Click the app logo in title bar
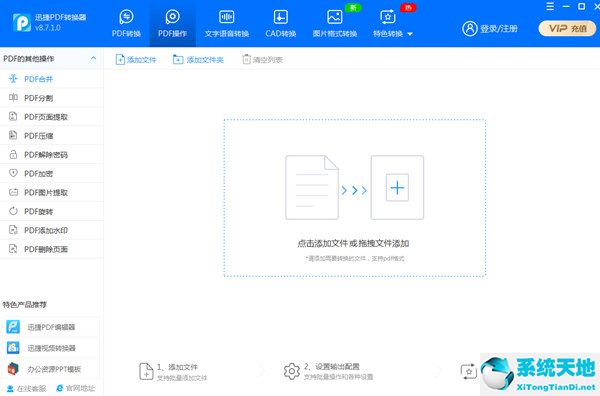Viewport: 600px width, 396px height. coord(22,22)
